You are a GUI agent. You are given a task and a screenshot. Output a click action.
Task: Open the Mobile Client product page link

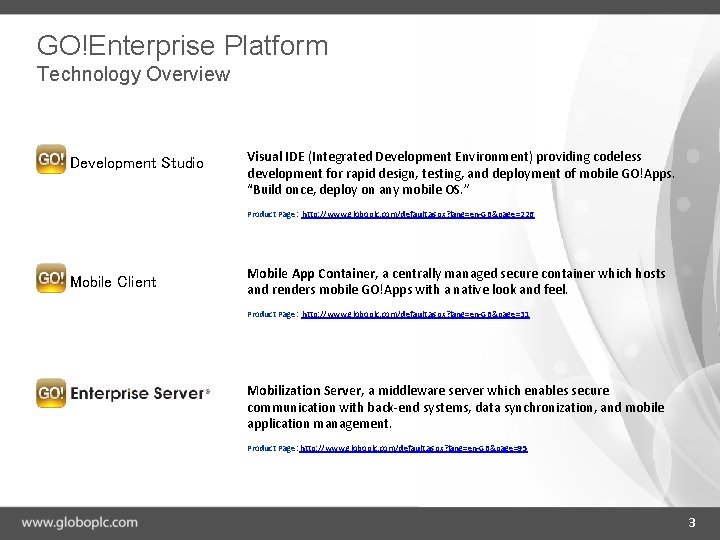coord(416,314)
